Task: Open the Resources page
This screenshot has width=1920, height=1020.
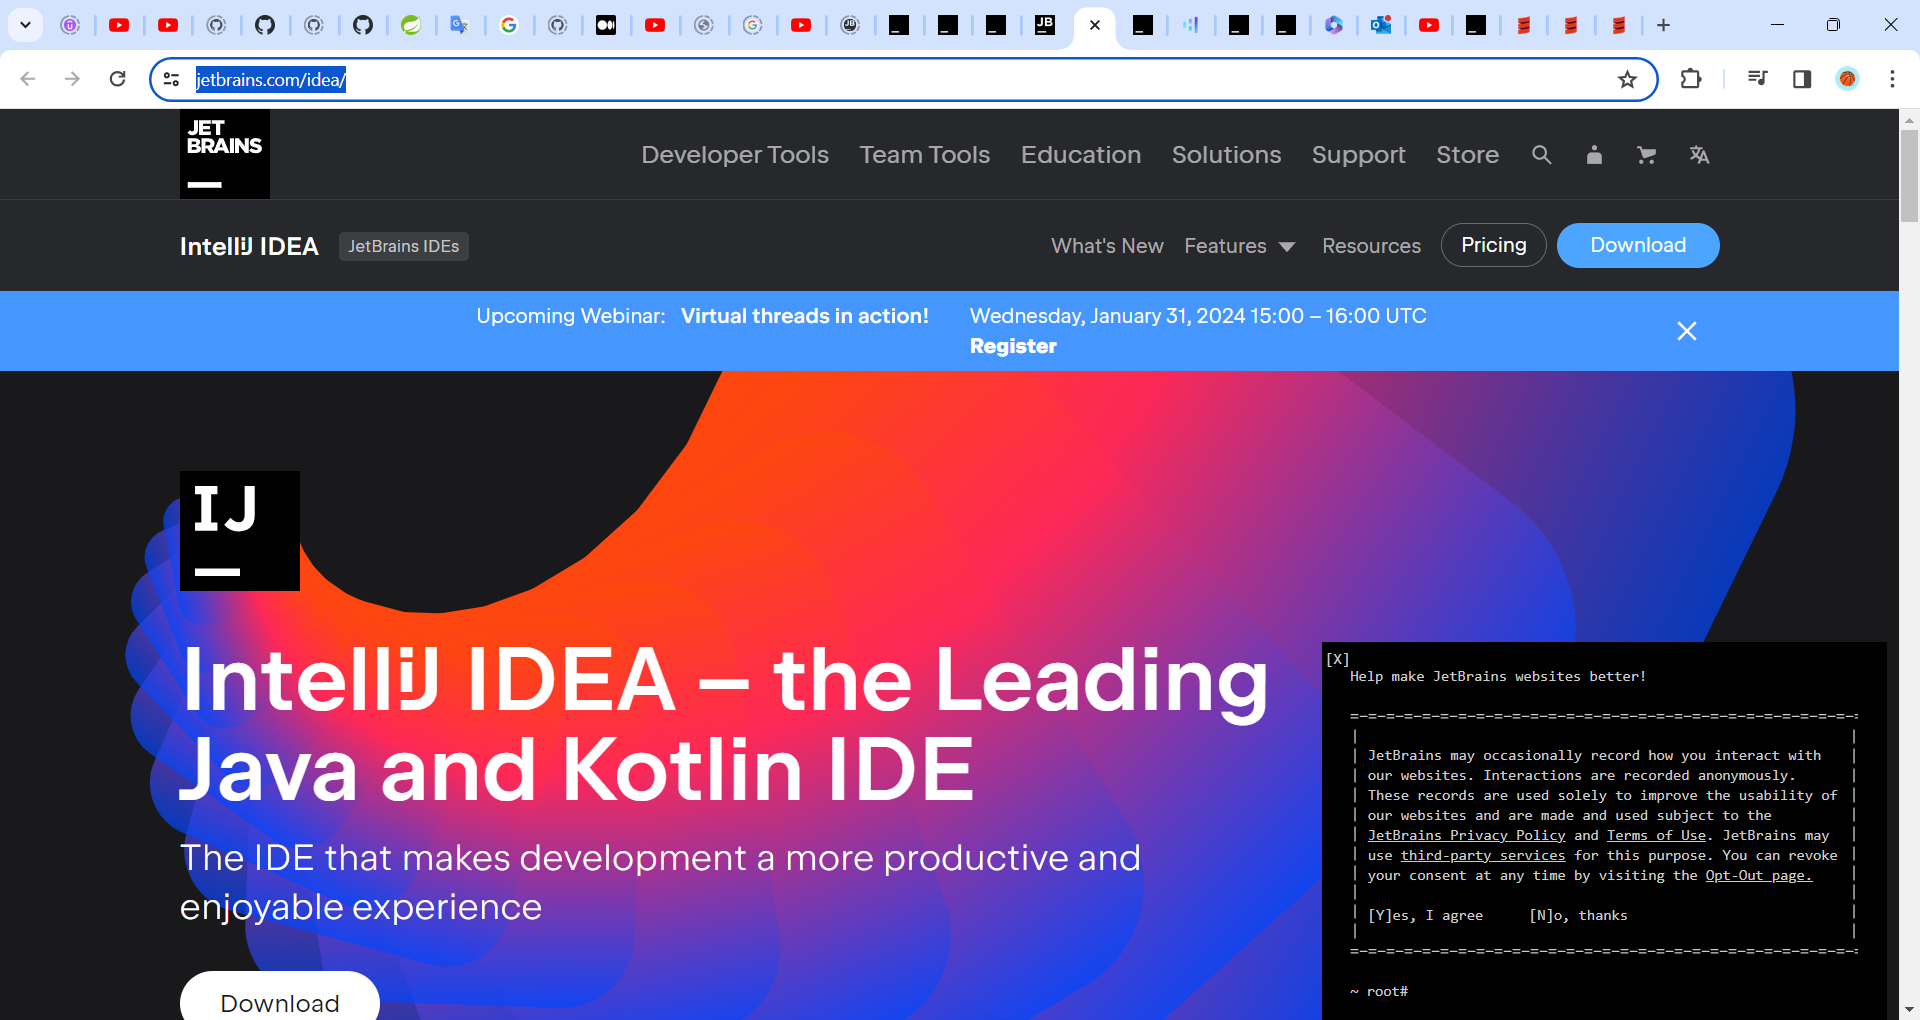Action: coord(1371,246)
